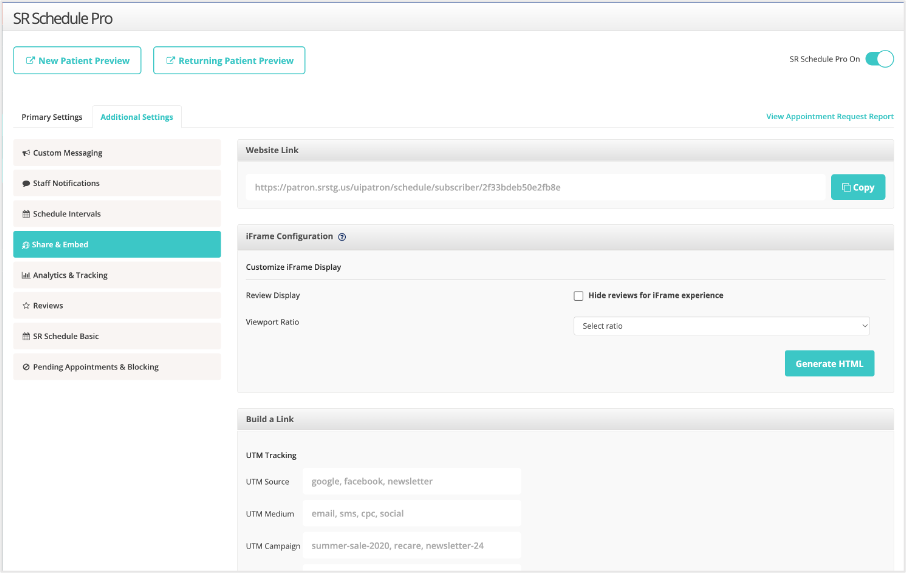The height and width of the screenshot is (574, 906).
Task: Focus the UTM Source input field
Action: click(x=411, y=482)
